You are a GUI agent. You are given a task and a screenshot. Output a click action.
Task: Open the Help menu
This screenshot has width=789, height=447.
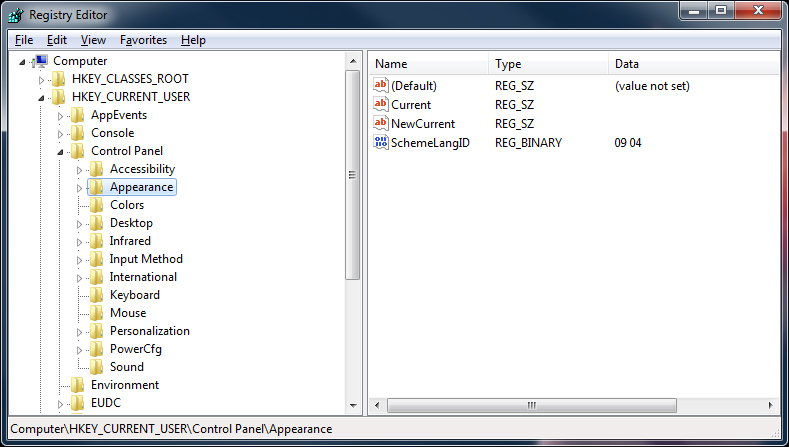pos(193,40)
